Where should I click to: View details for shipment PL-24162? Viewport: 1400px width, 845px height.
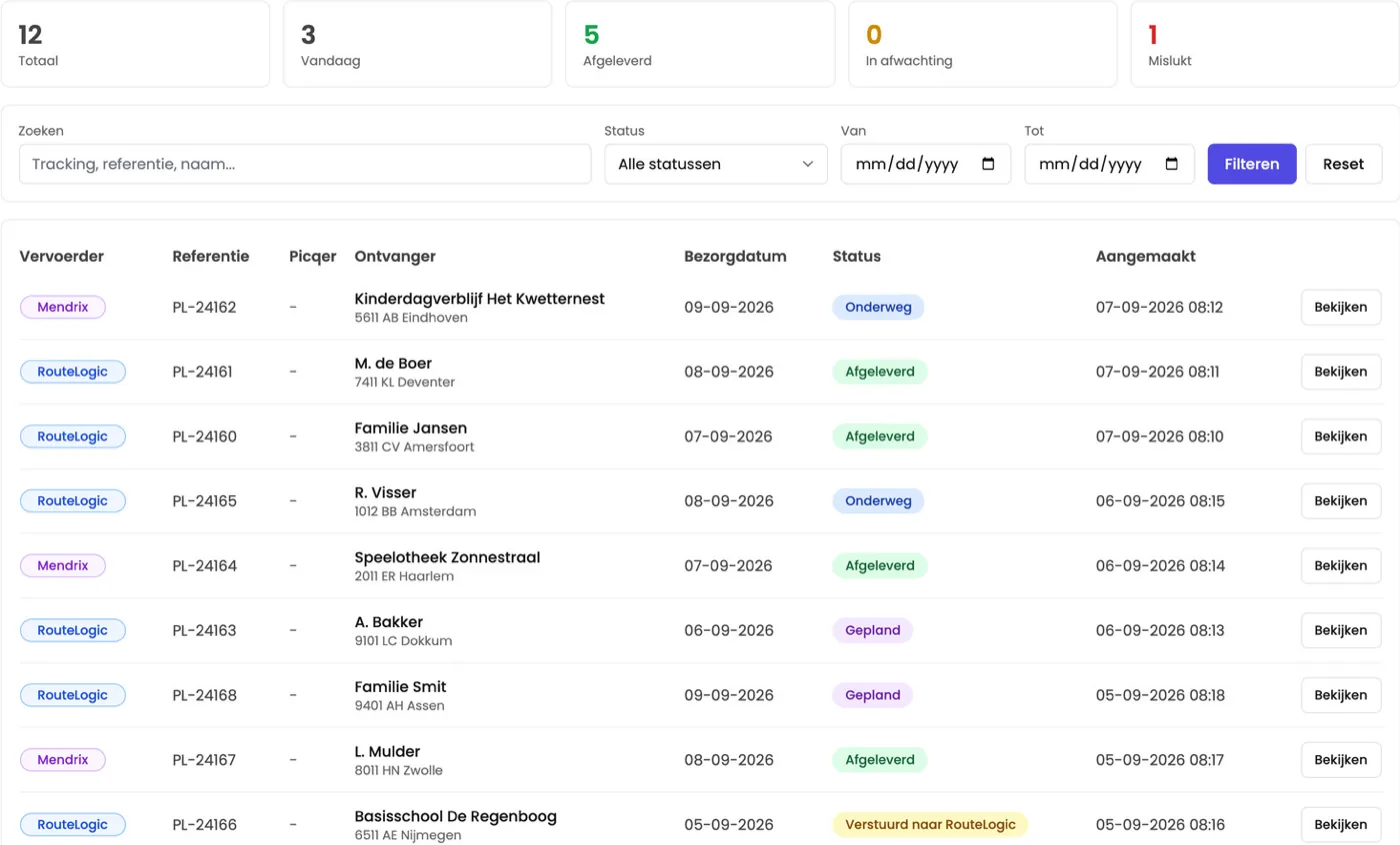coord(1341,307)
